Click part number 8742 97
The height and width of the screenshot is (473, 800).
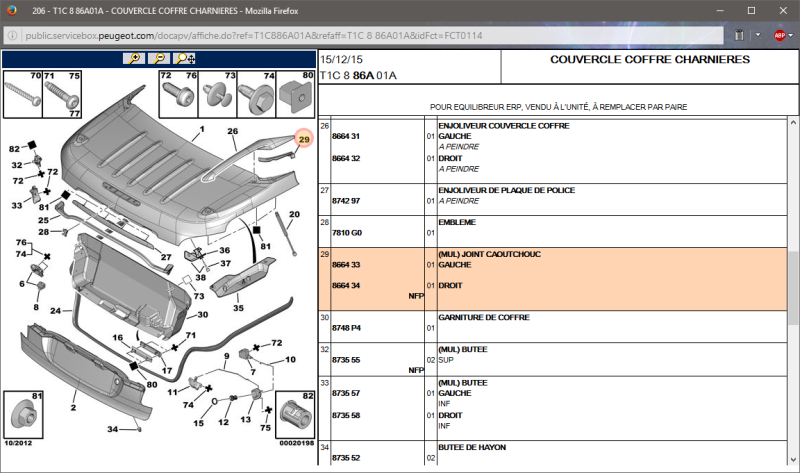tap(346, 201)
